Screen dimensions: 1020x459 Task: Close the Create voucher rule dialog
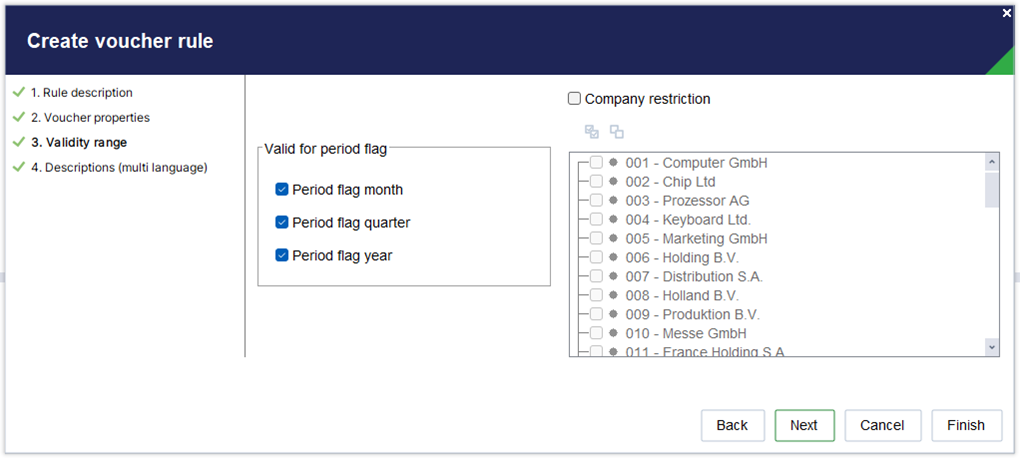pos(1007,13)
